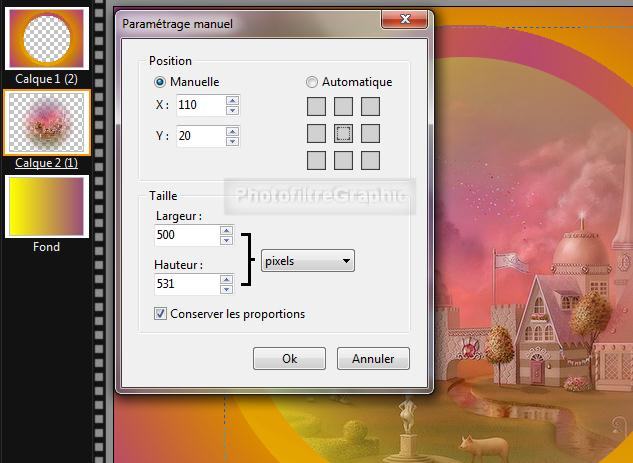Select the Fond gradient layer thumbnail
633x463 pixels.
coord(47,207)
